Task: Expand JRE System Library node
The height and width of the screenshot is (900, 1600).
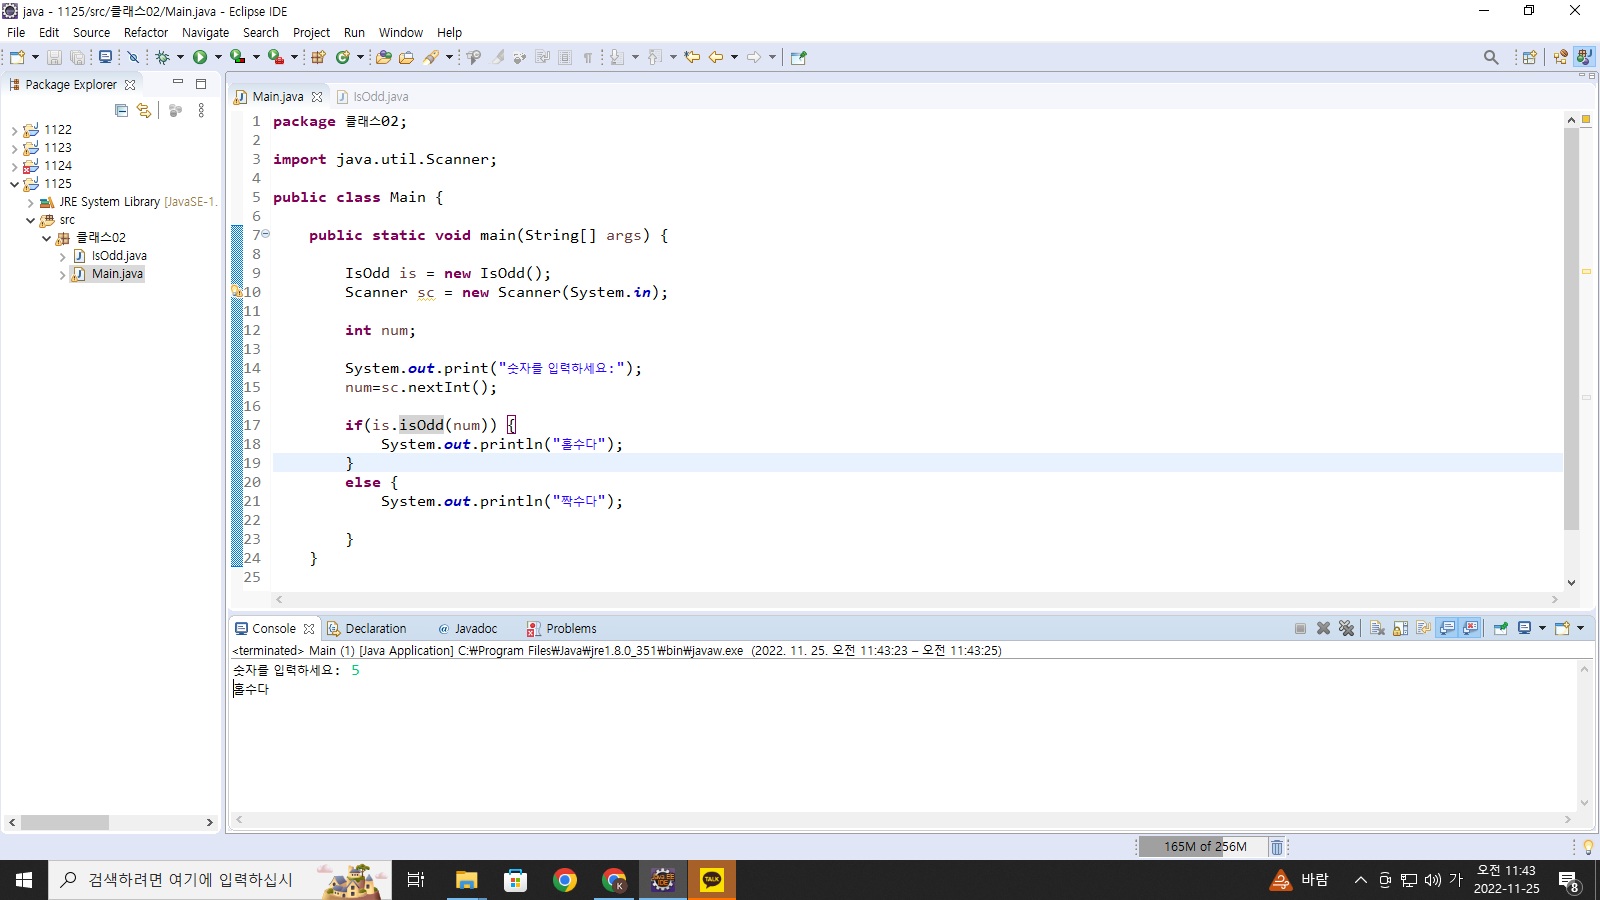Action: (30, 202)
